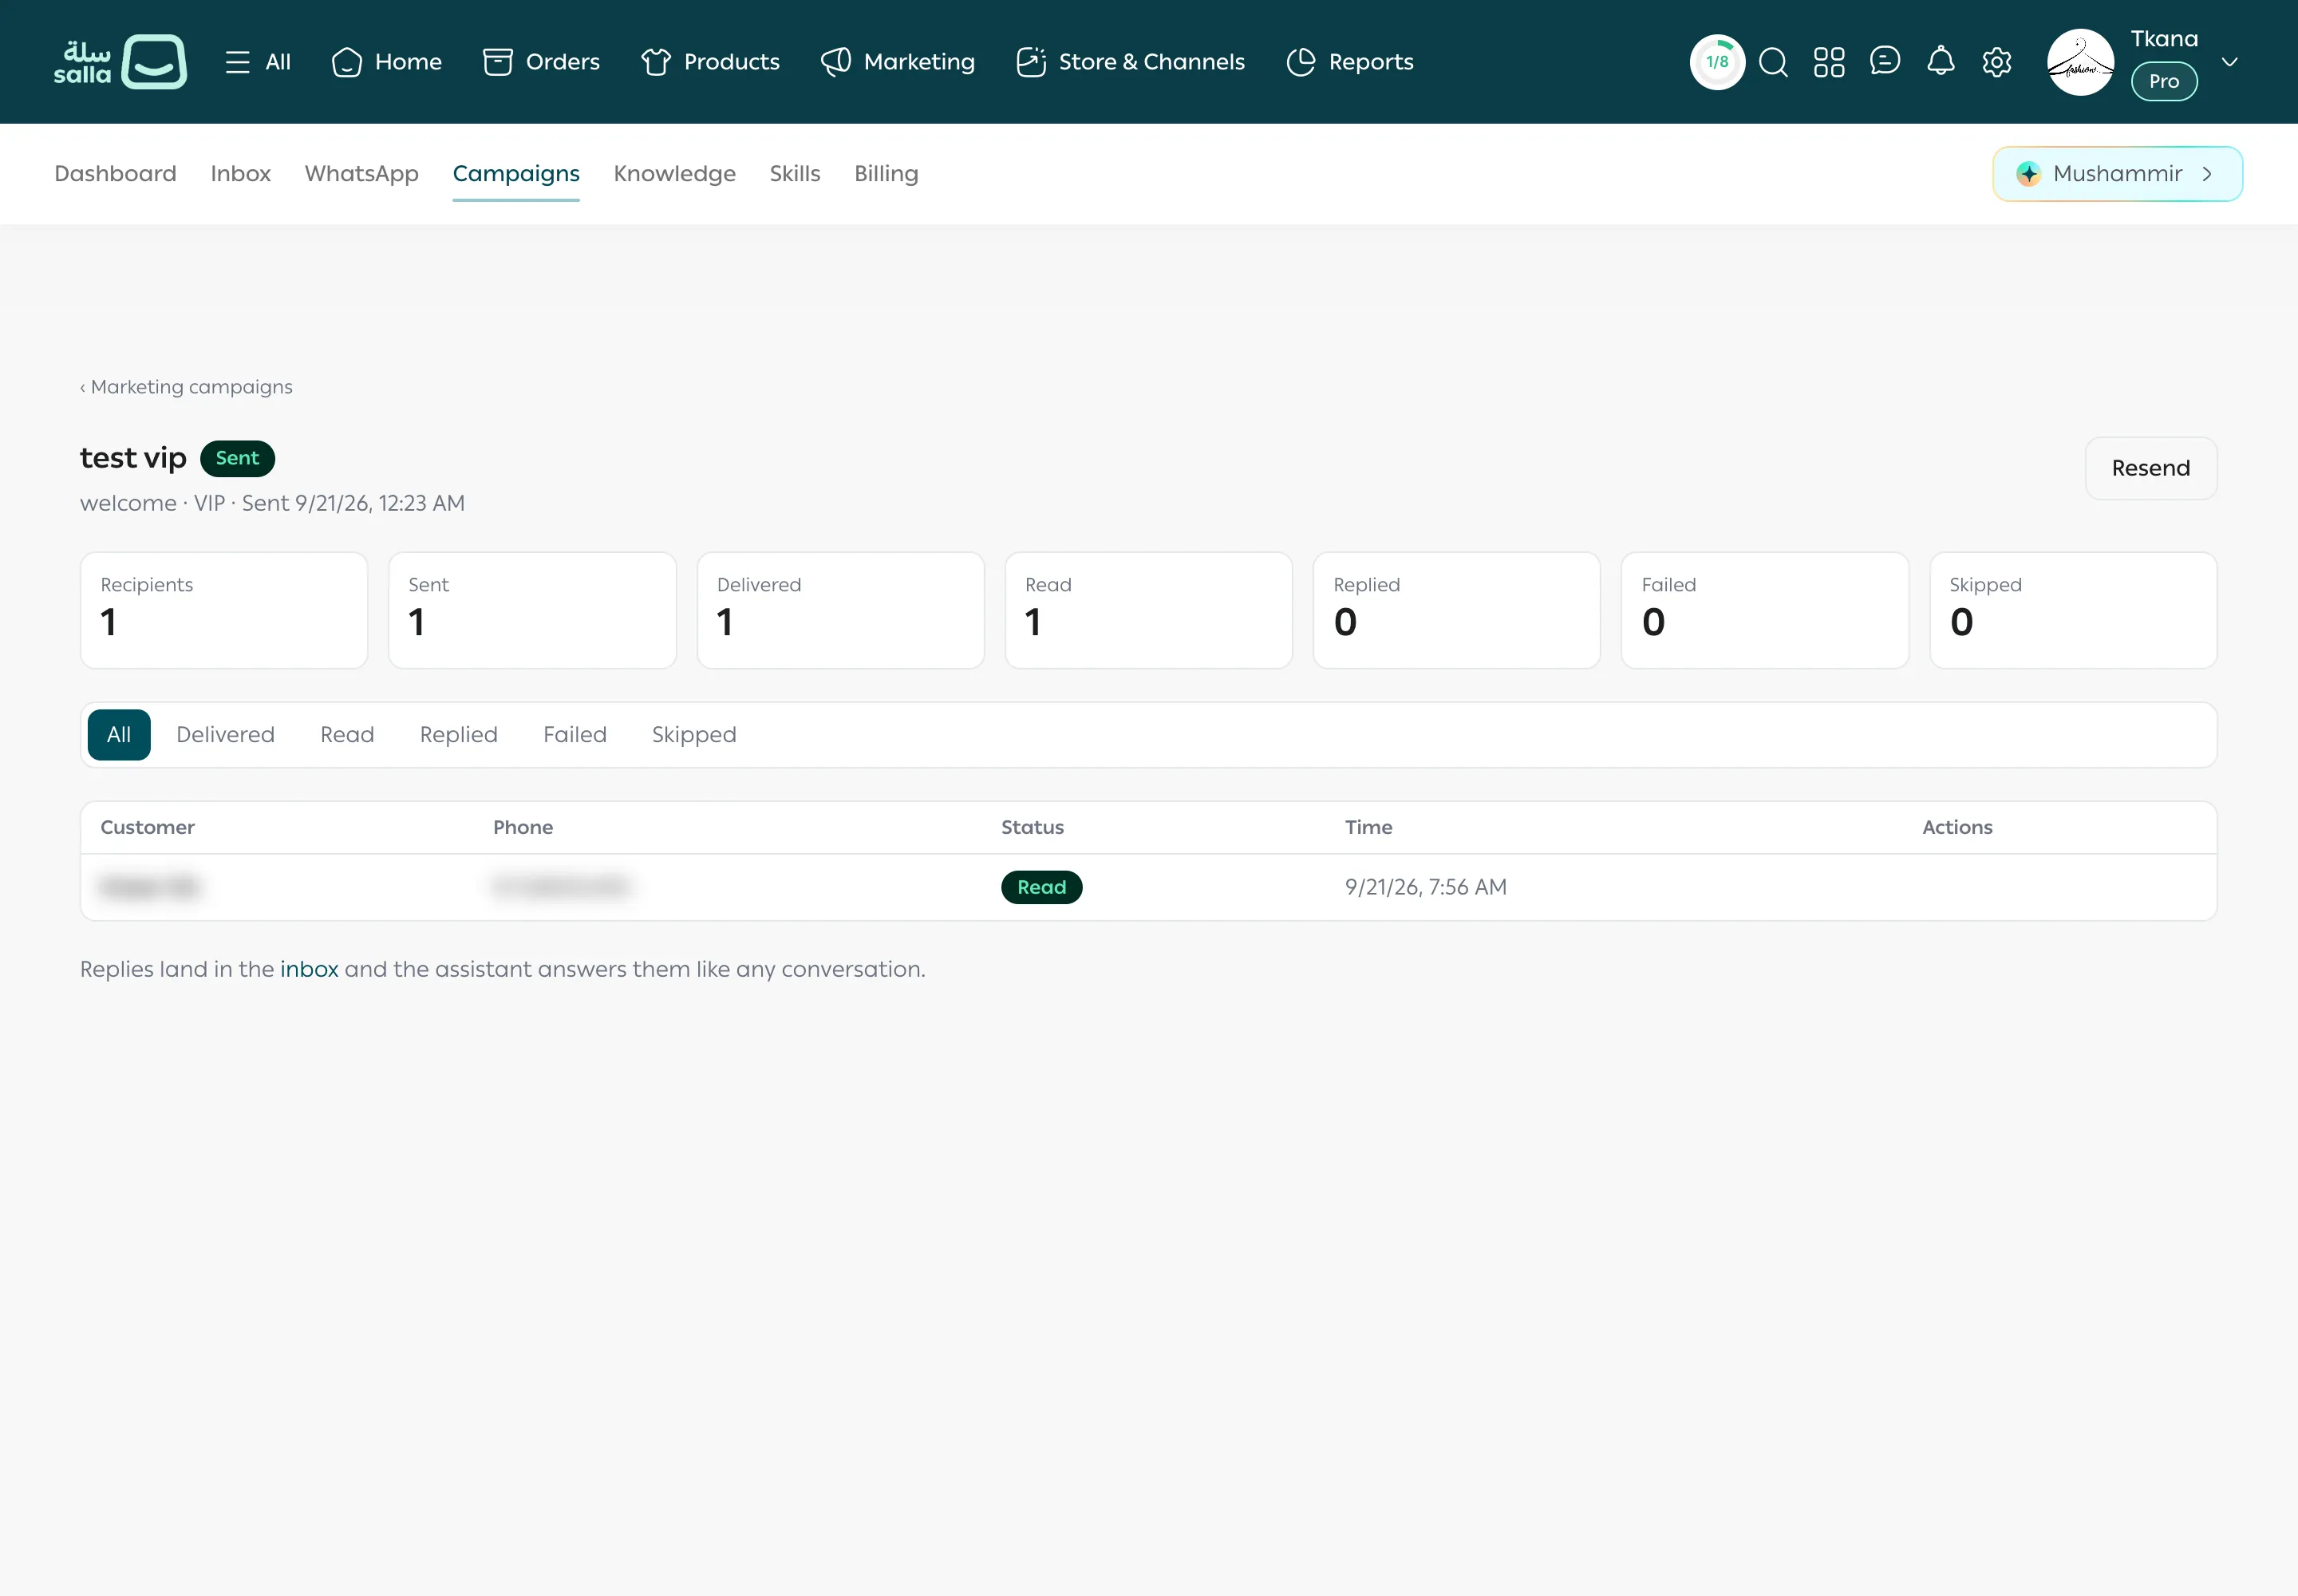This screenshot has height=1596, width=2298.
Task: Click the 1/8 setup progress circle
Action: pyautogui.click(x=1717, y=62)
